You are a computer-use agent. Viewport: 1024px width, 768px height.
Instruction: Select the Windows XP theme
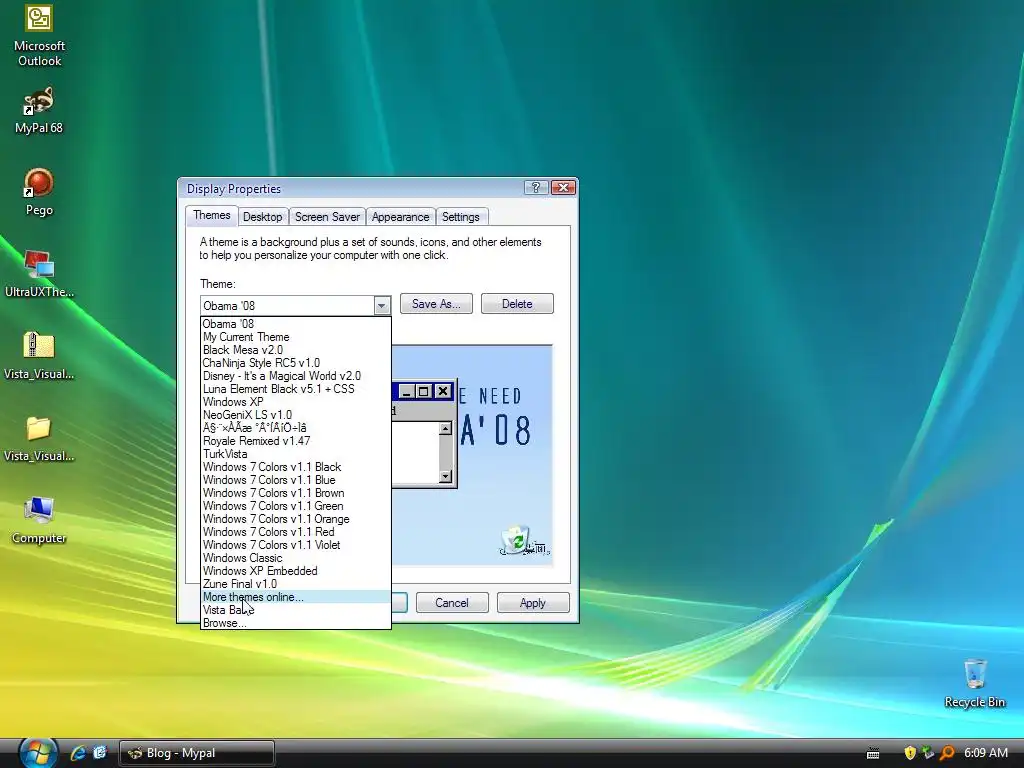pyautogui.click(x=295, y=402)
